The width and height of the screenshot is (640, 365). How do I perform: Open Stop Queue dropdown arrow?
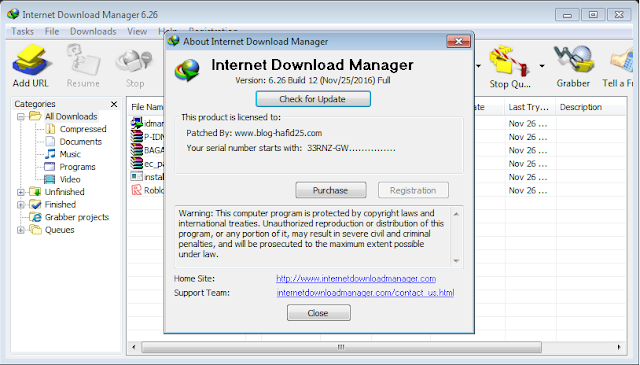pos(542,66)
